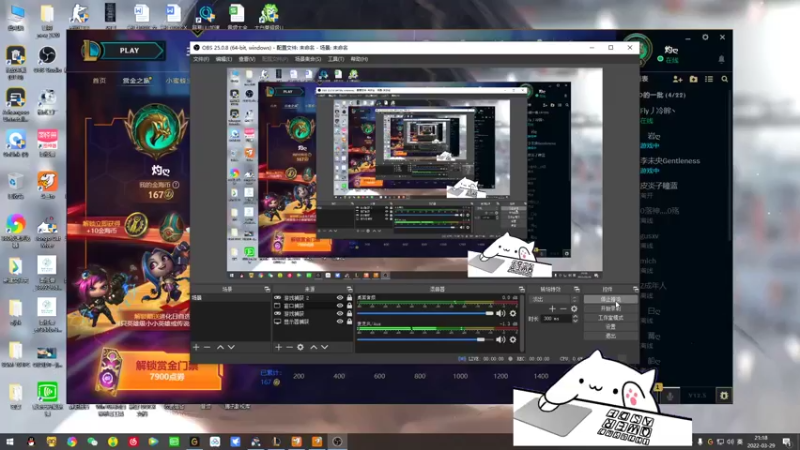
Task: Click add friend icon in League client
Action: pyautogui.click(x=678, y=79)
